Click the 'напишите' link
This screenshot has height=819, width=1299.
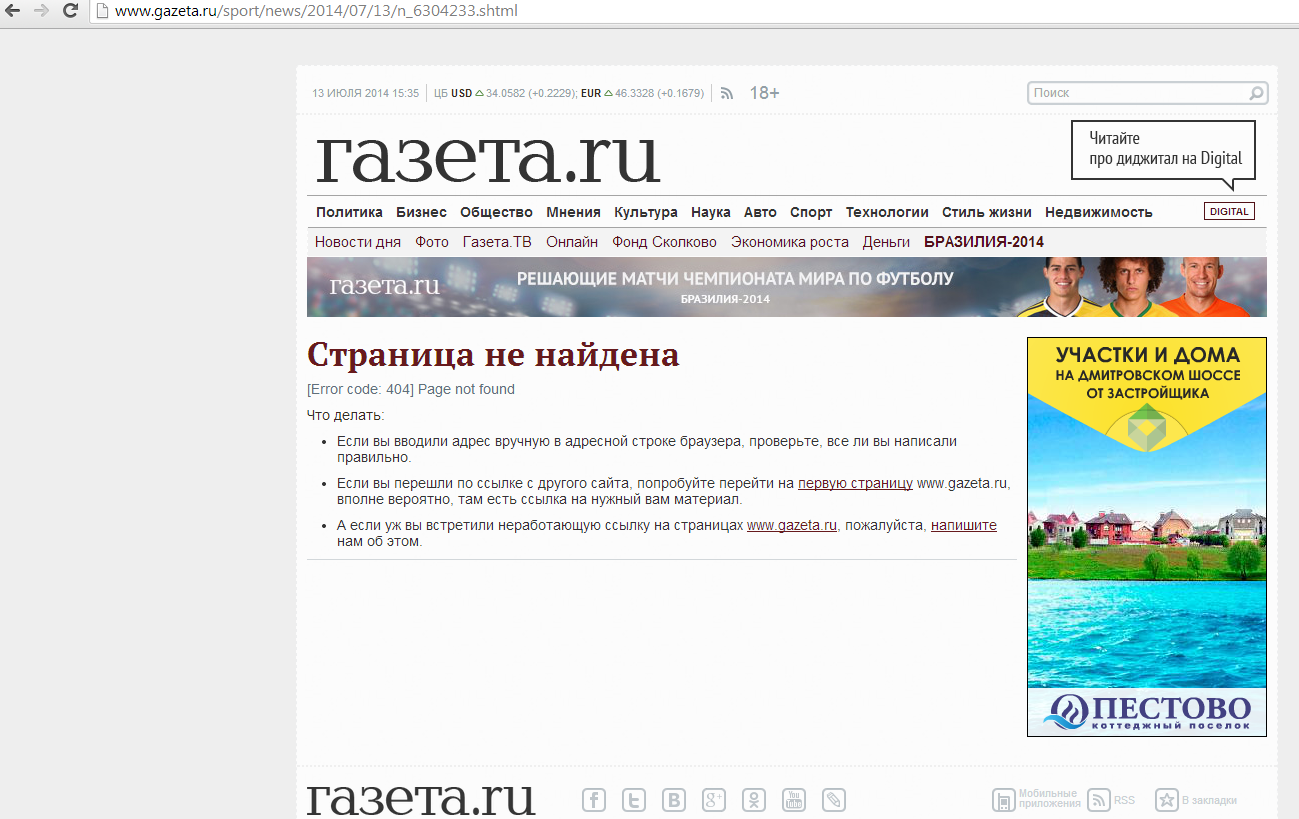coord(963,525)
